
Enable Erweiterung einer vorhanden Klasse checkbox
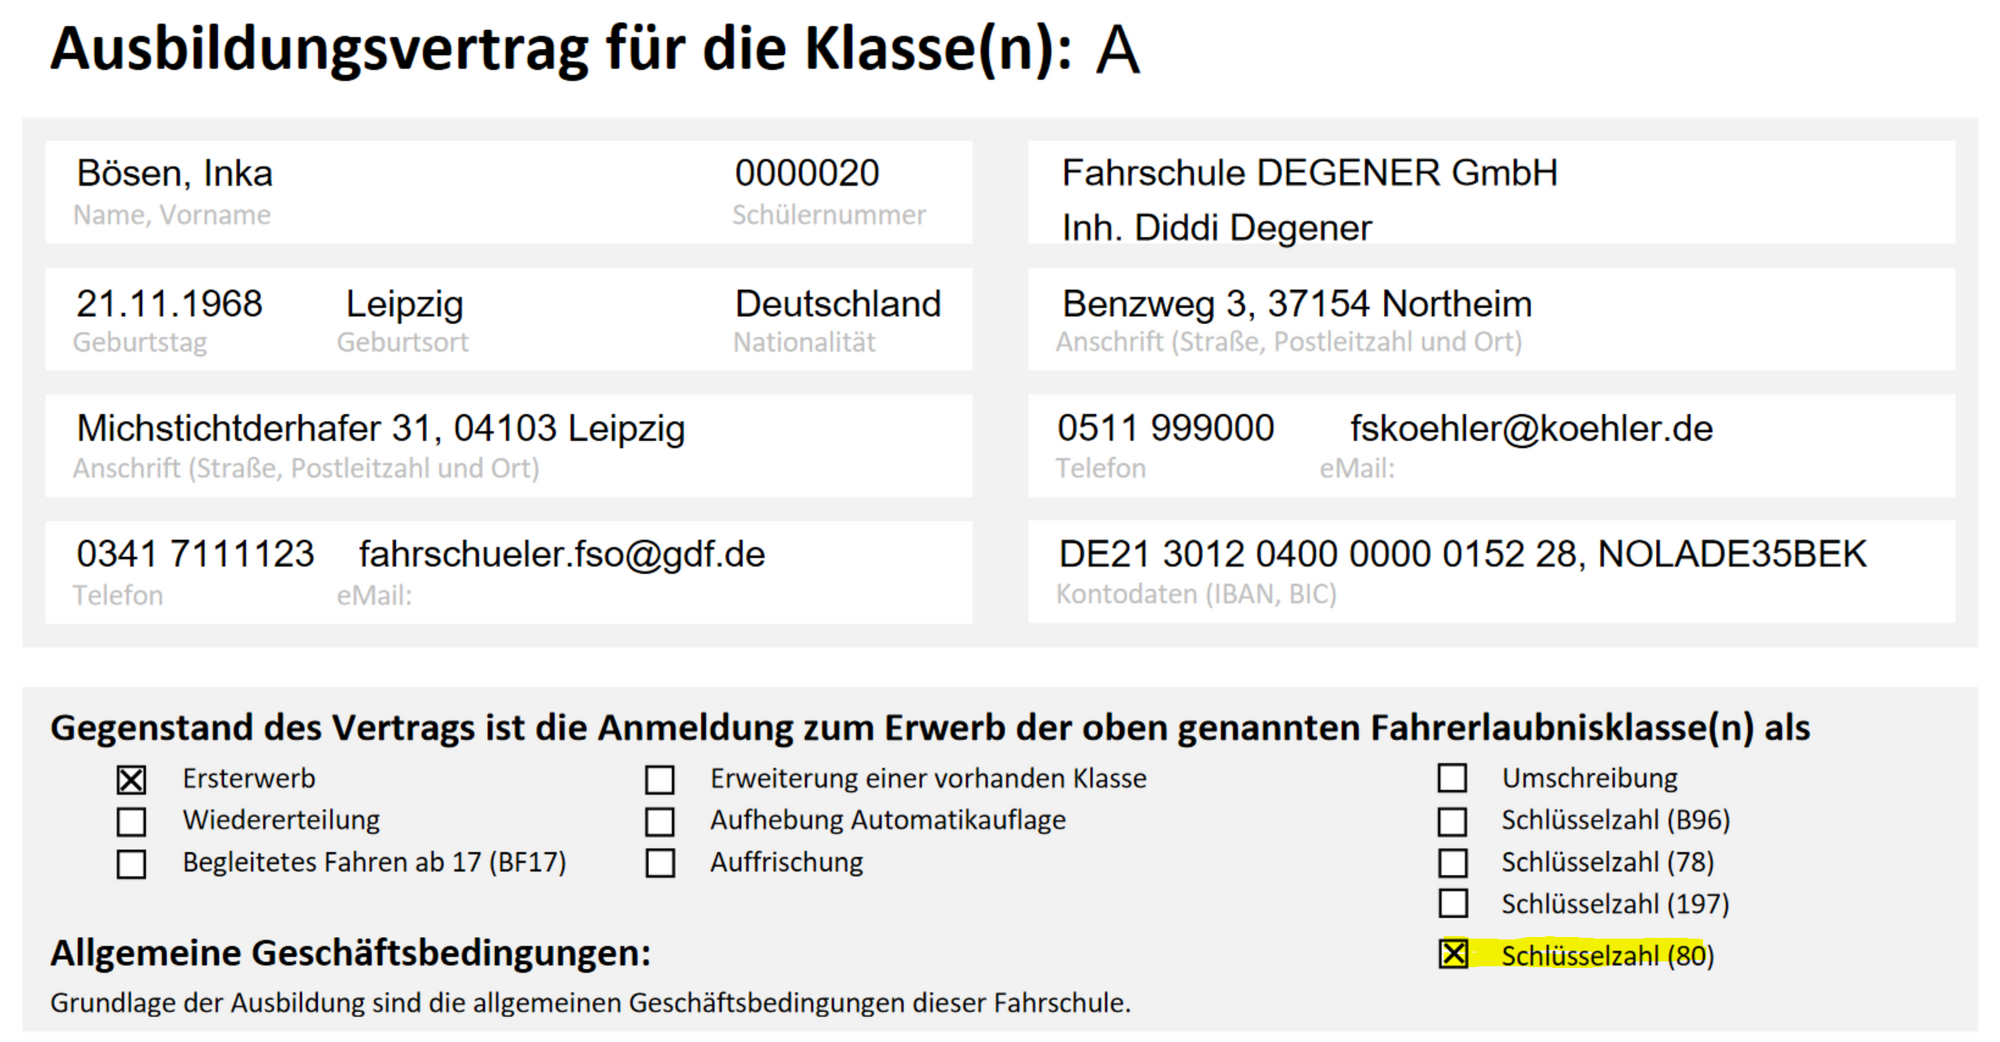pyautogui.click(x=659, y=779)
